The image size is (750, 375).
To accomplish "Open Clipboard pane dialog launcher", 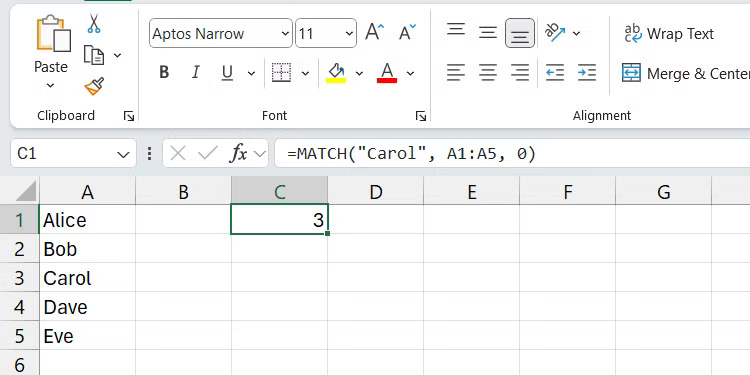I will (129, 116).
